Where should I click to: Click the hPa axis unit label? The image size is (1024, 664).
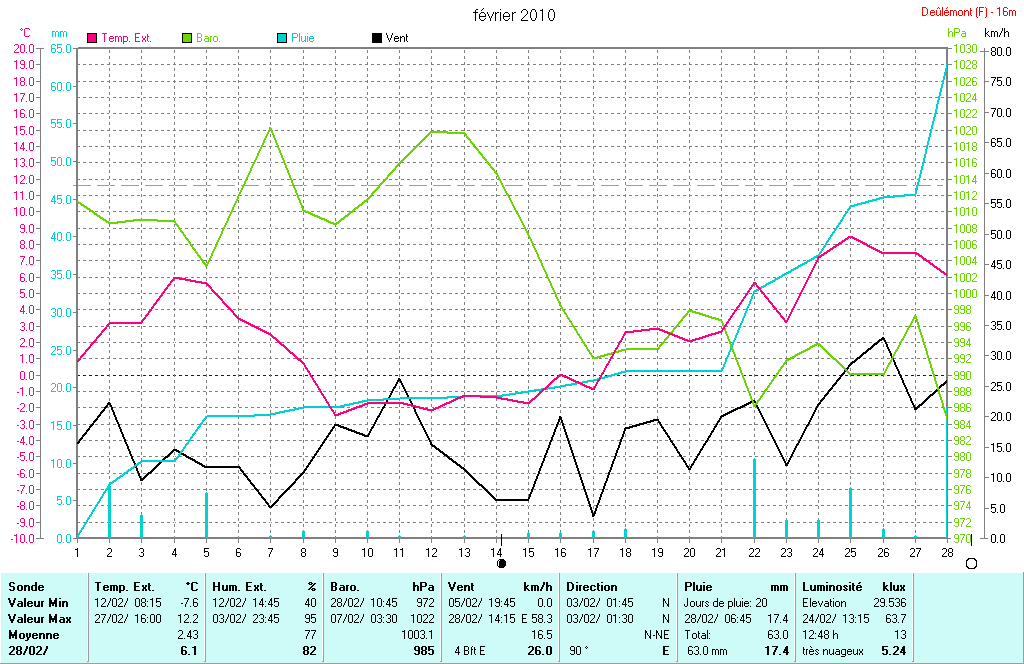[x=956, y=33]
